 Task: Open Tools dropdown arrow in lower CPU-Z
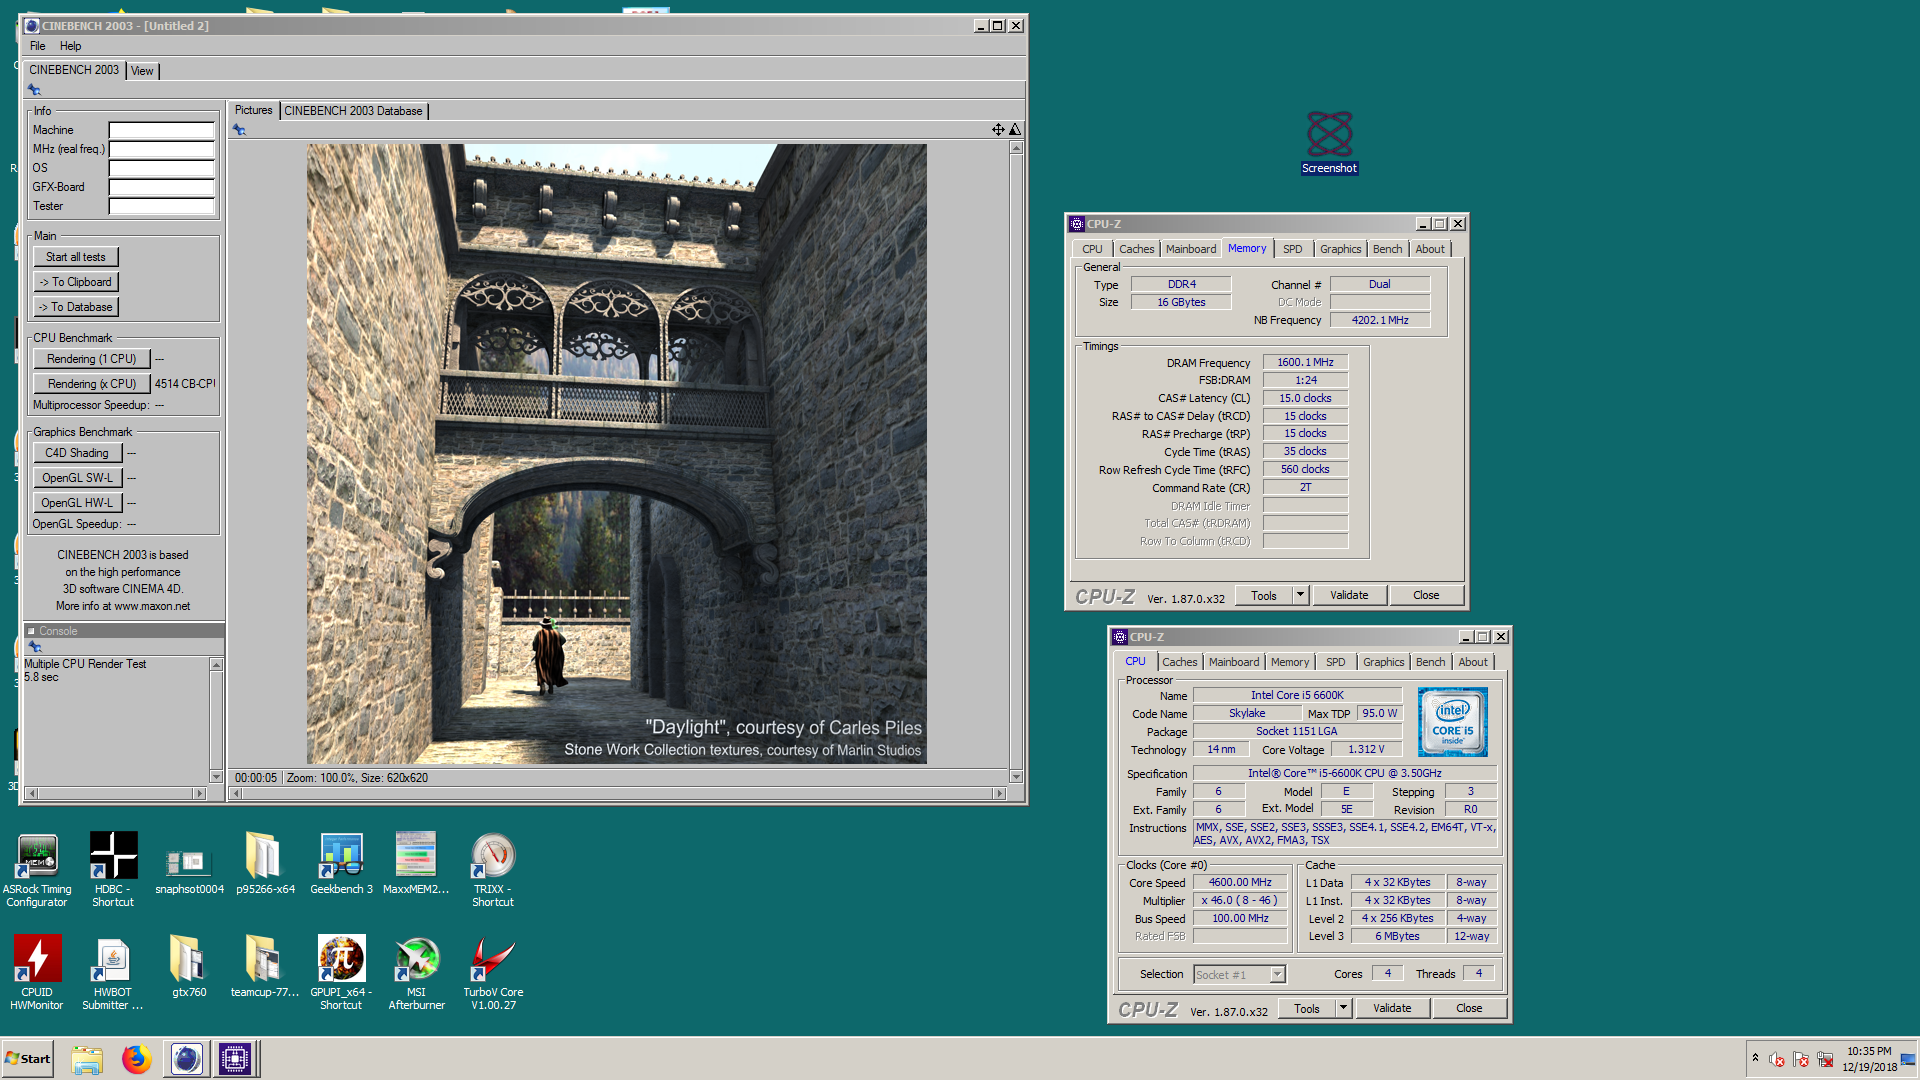(1343, 1008)
